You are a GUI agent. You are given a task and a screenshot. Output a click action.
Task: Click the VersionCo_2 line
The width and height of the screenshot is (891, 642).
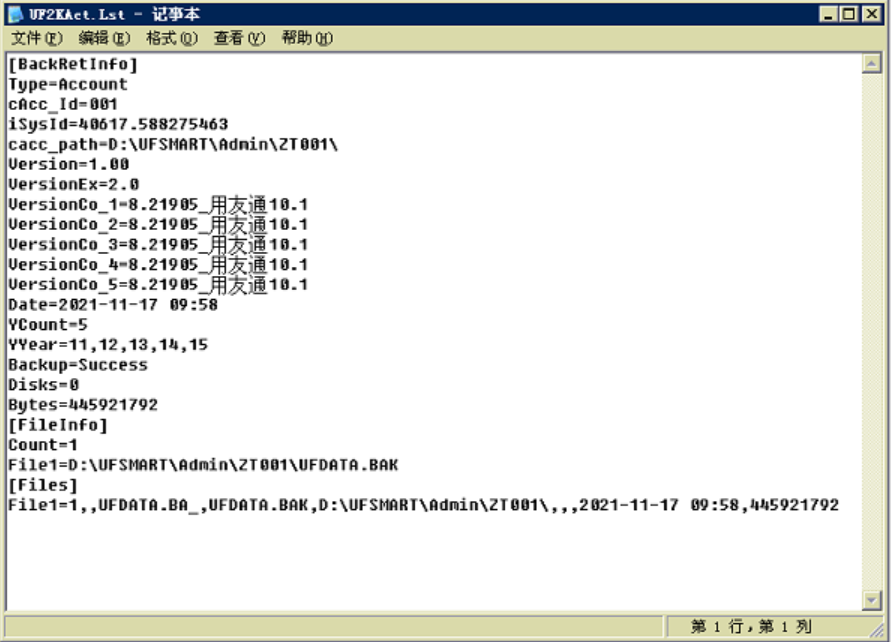click(x=158, y=224)
